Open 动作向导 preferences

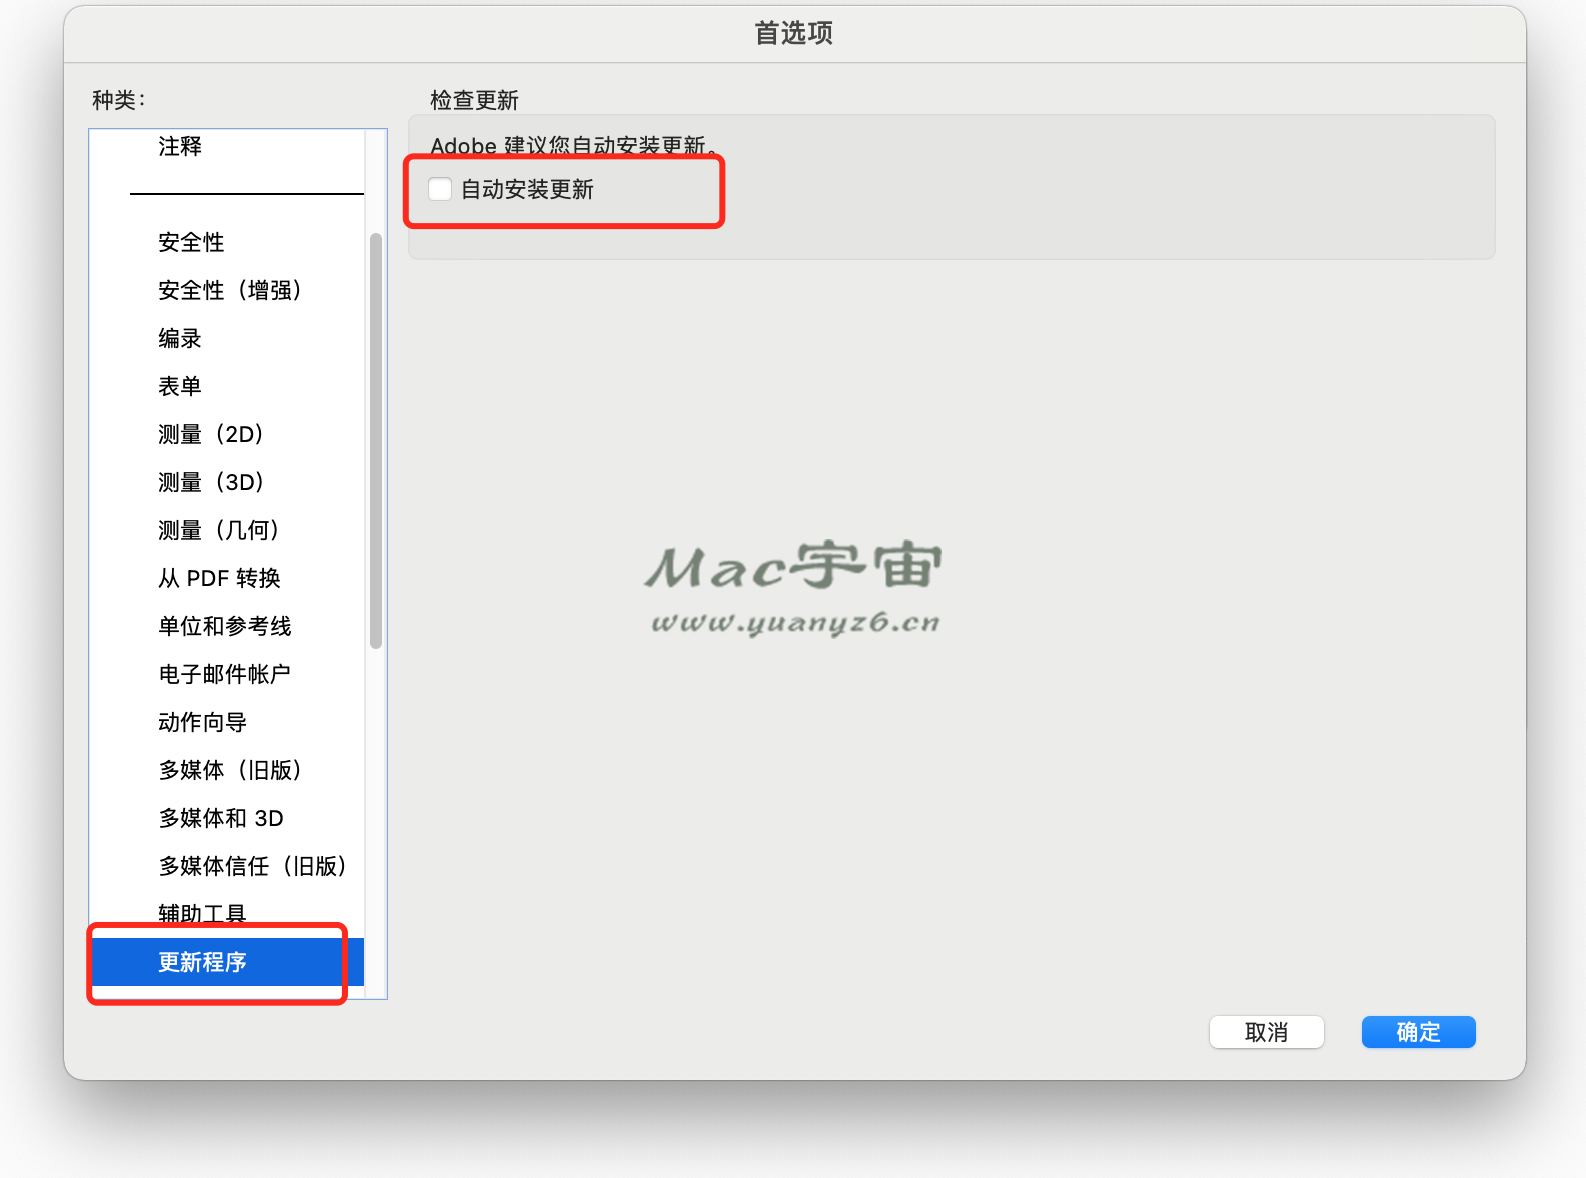tap(202, 722)
